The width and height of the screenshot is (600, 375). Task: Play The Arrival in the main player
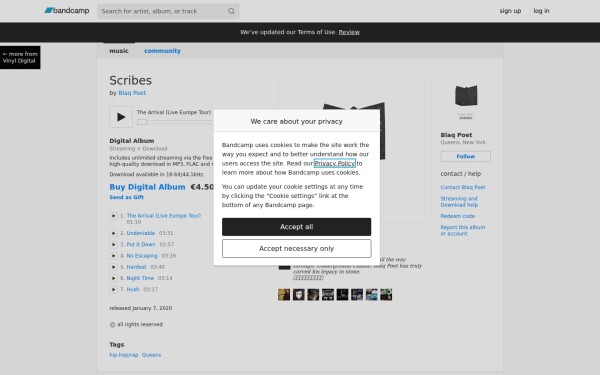pyautogui.click(x=121, y=117)
